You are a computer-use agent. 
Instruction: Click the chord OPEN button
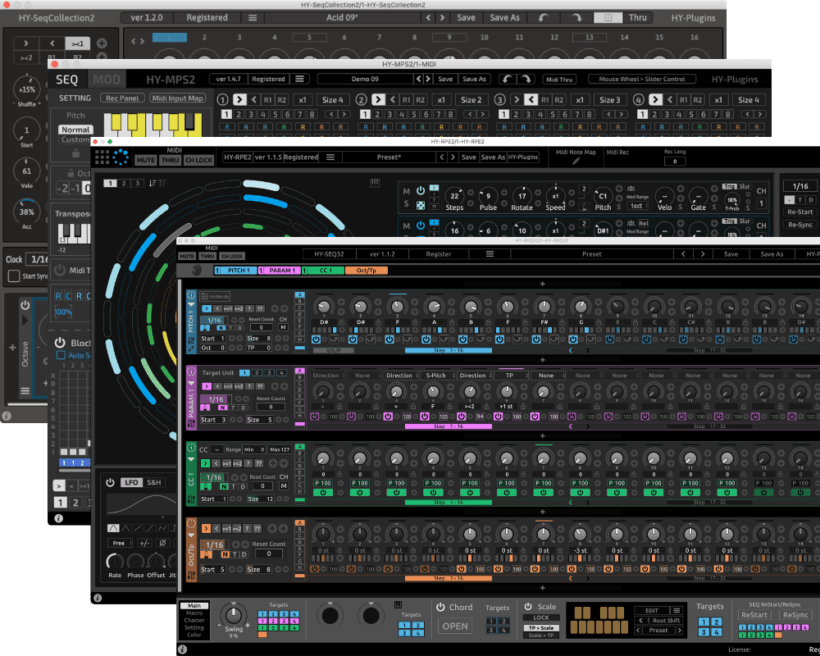[454, 626]
